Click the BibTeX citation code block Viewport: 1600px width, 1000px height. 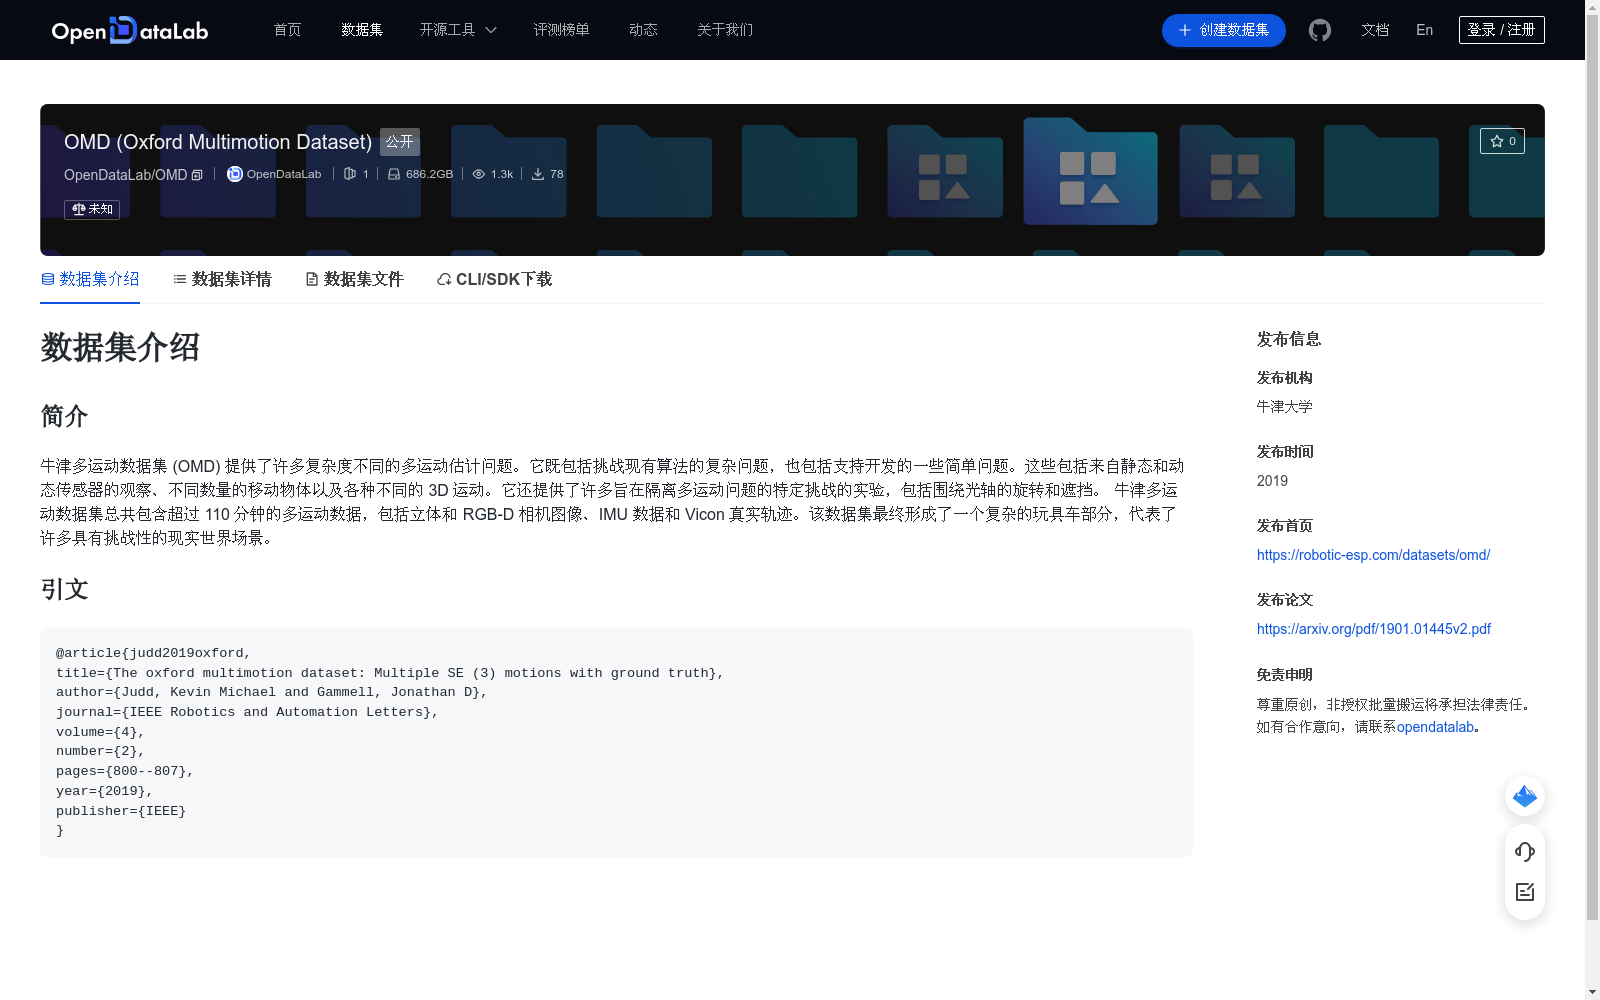click(x=616, y=742)
